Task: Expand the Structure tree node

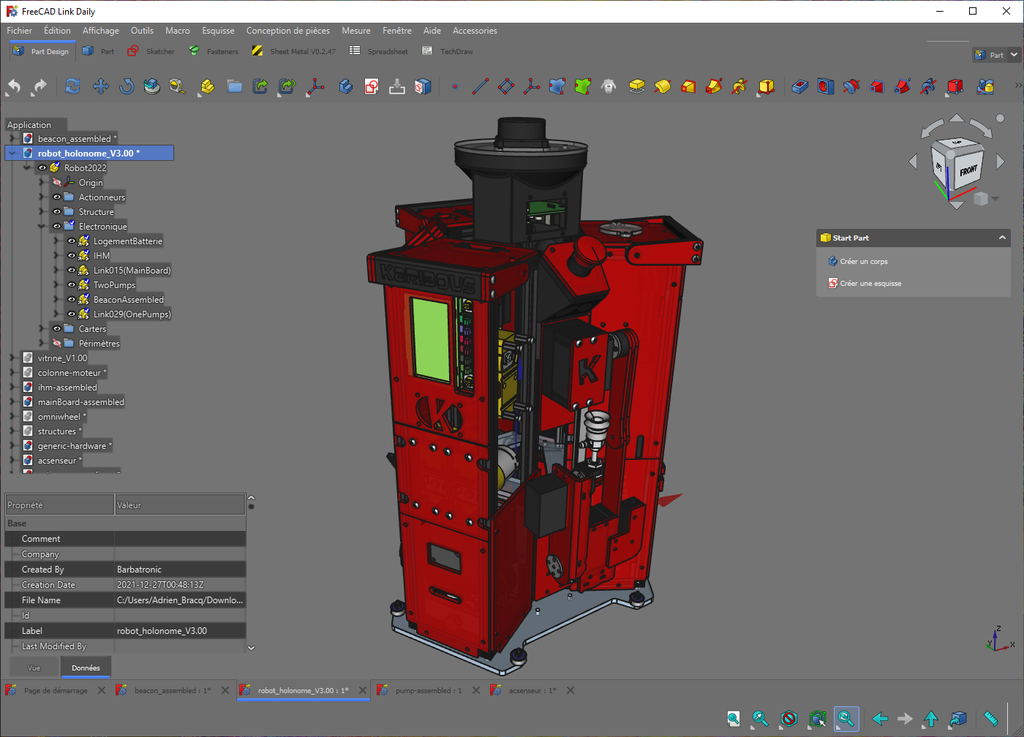Action: click(x=42, y=212)
